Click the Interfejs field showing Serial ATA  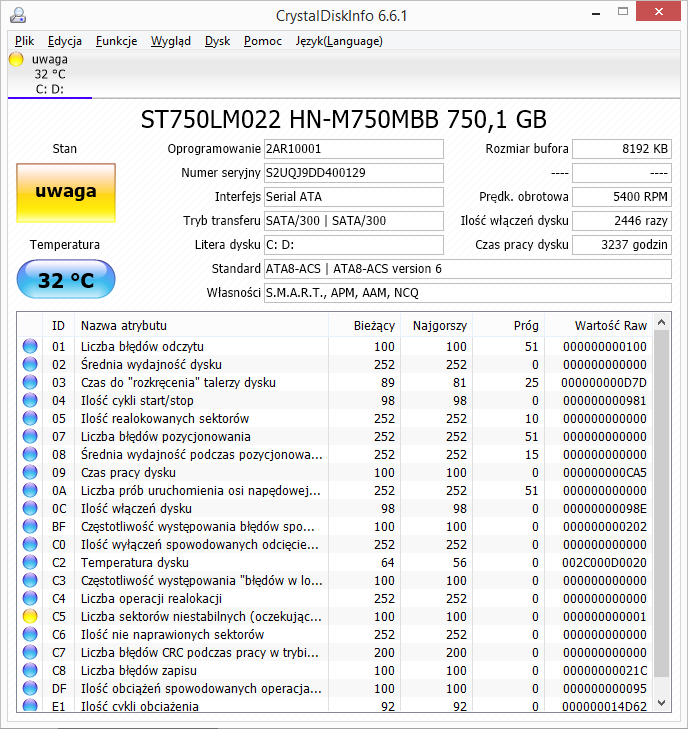[354, 197]
